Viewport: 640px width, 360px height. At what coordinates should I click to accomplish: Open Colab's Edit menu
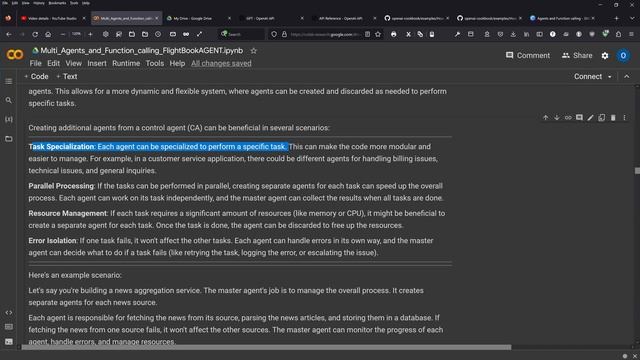pos(53,63)
